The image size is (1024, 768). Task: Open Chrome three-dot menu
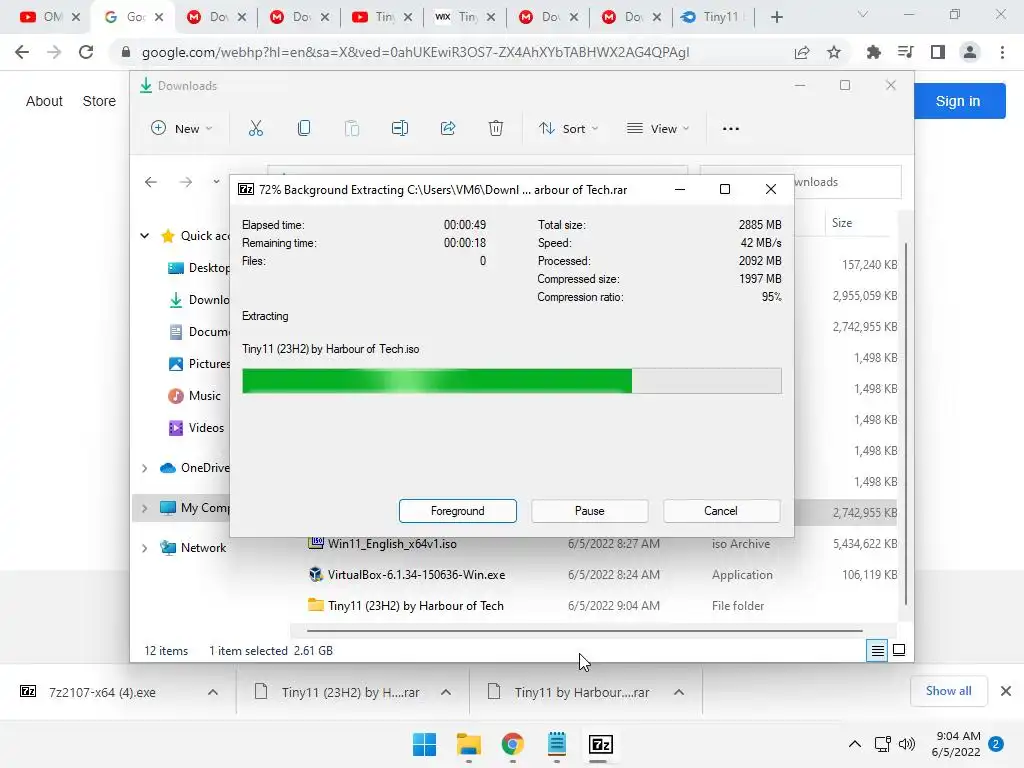point(1002,52)
